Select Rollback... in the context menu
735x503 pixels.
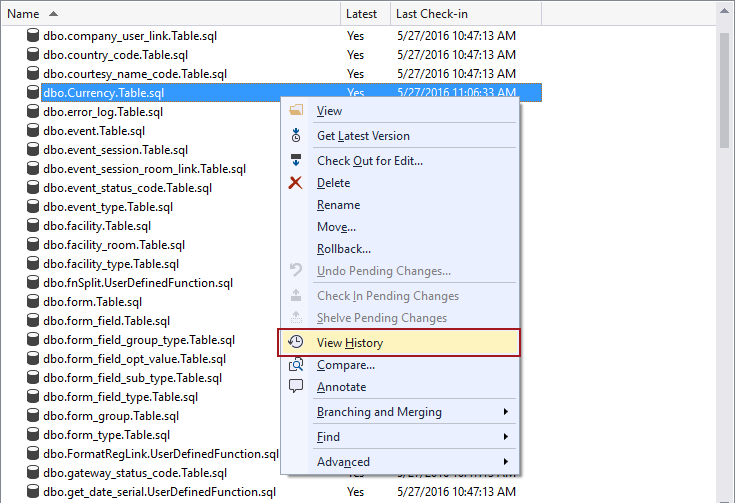pyautogui.click(x=344, y=249)
